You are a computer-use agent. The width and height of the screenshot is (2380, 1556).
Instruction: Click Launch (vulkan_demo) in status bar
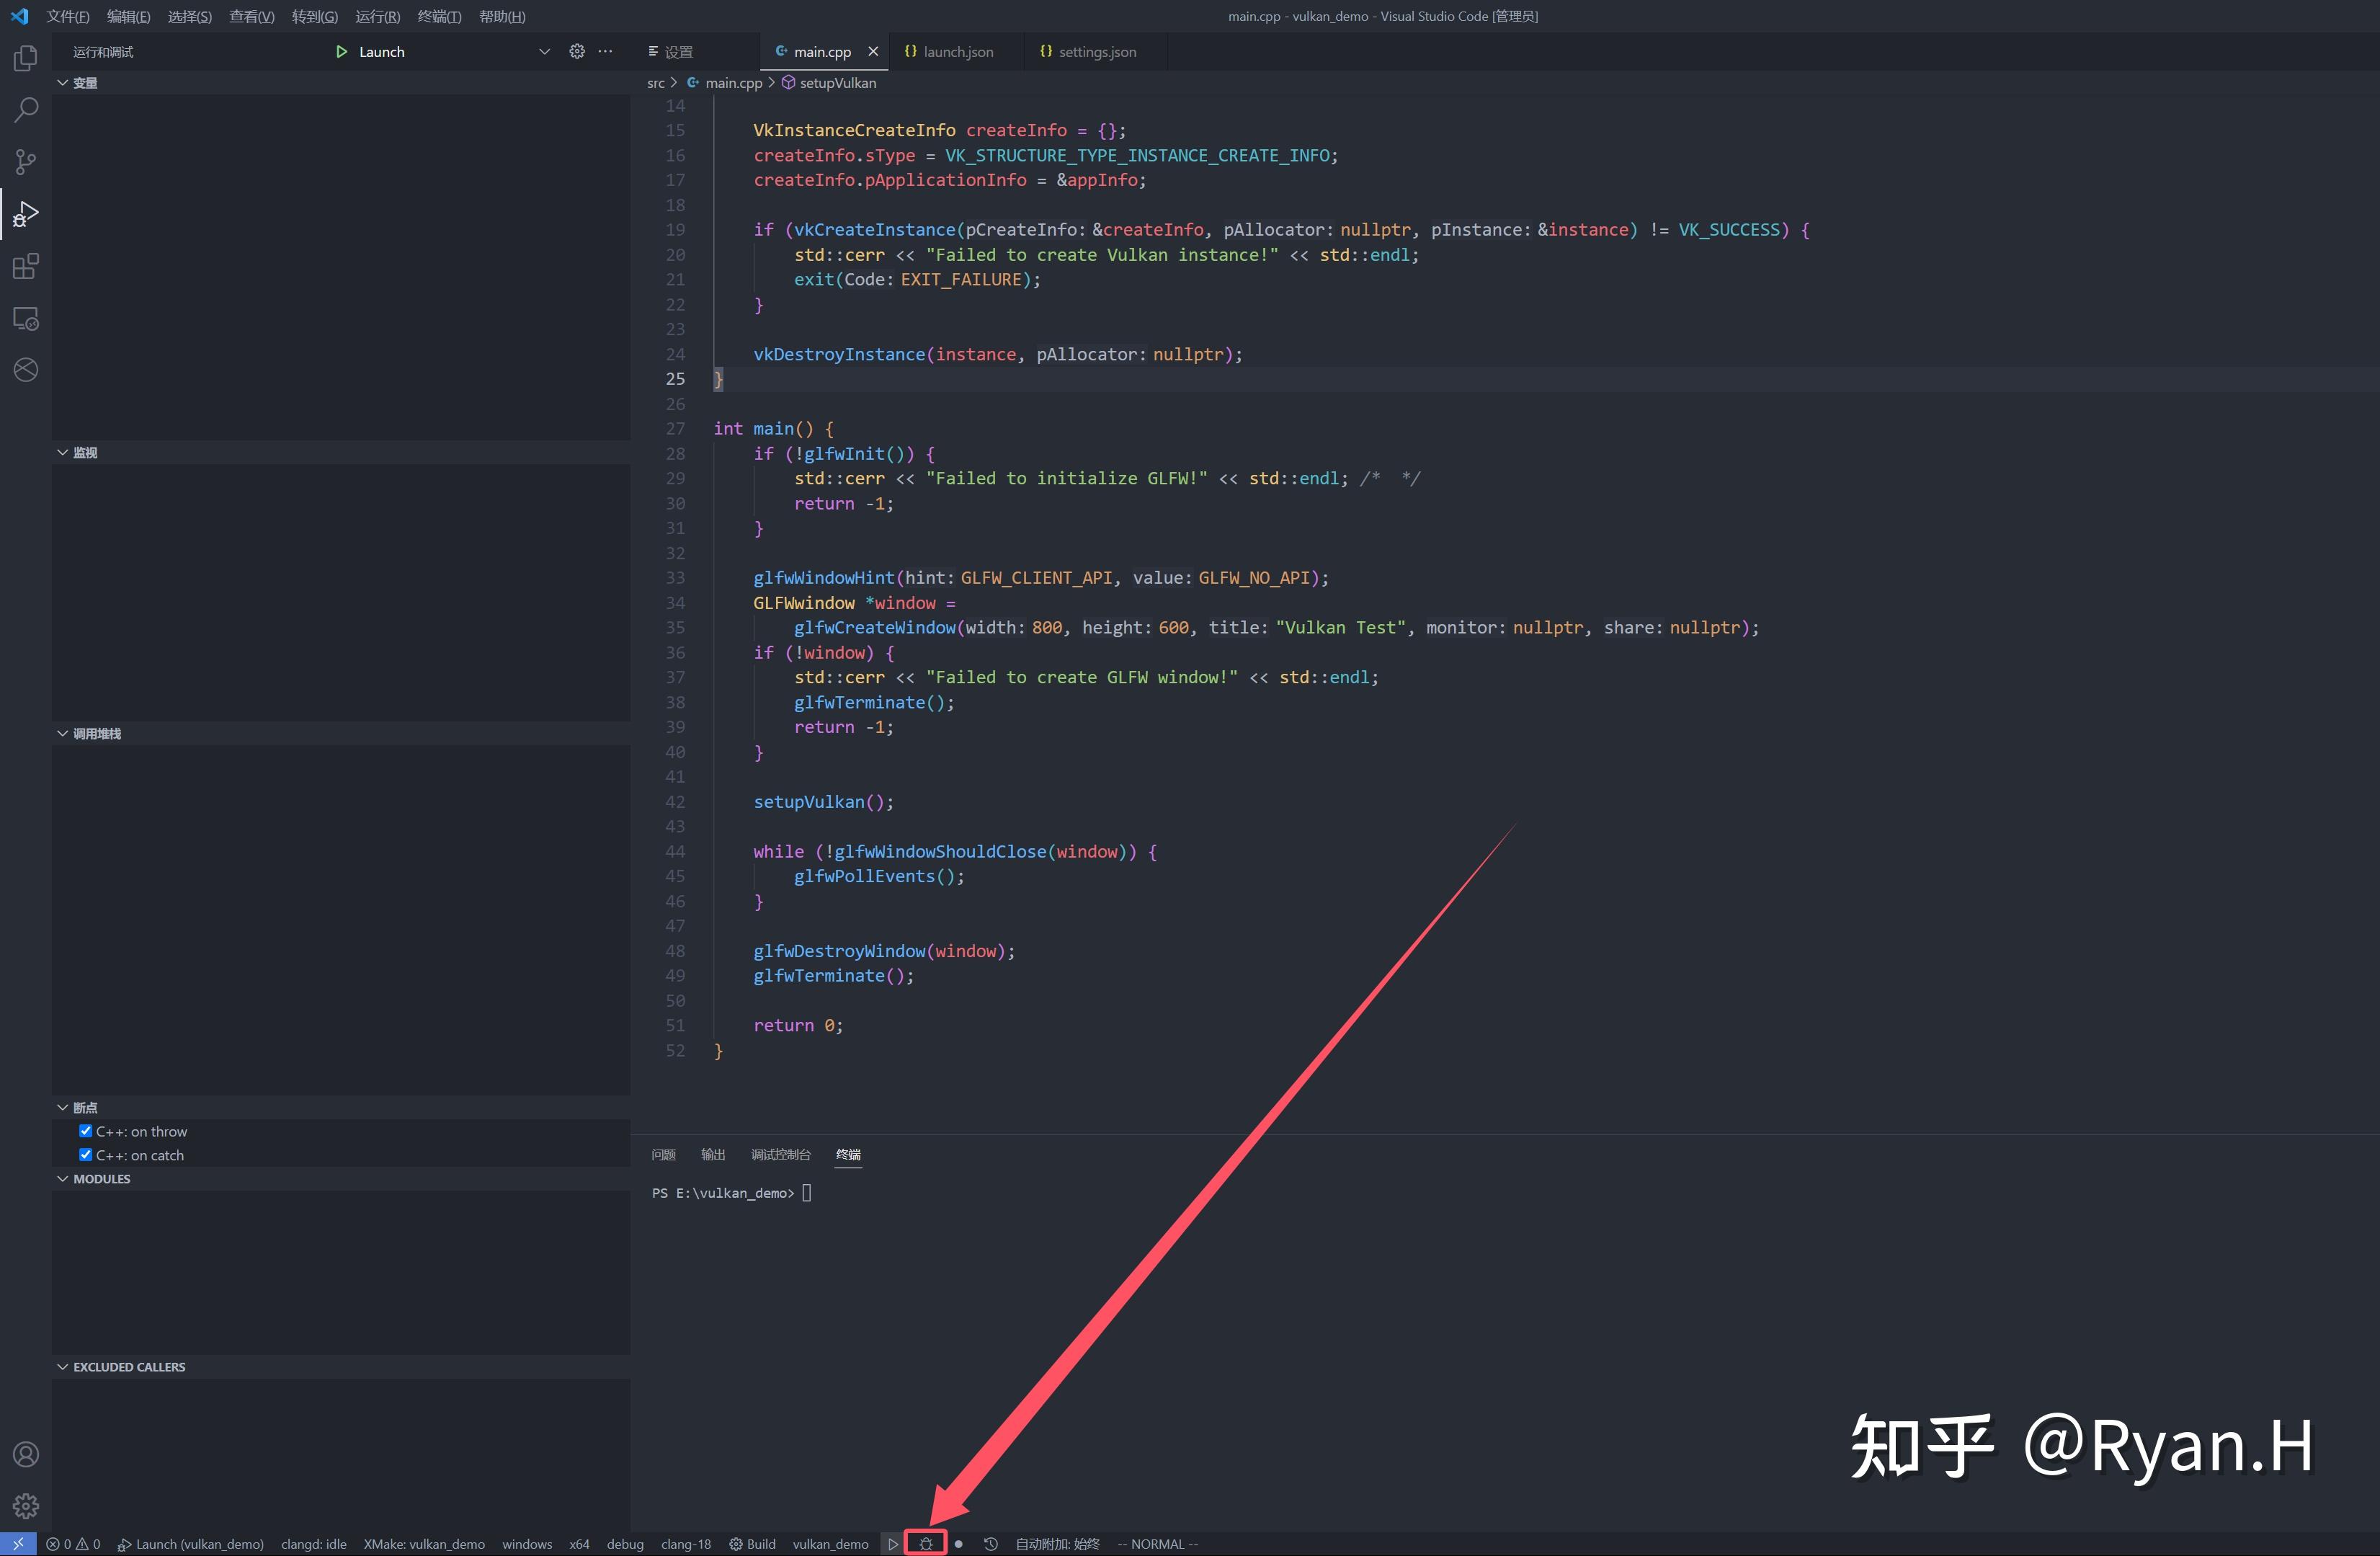[190, 1543]
